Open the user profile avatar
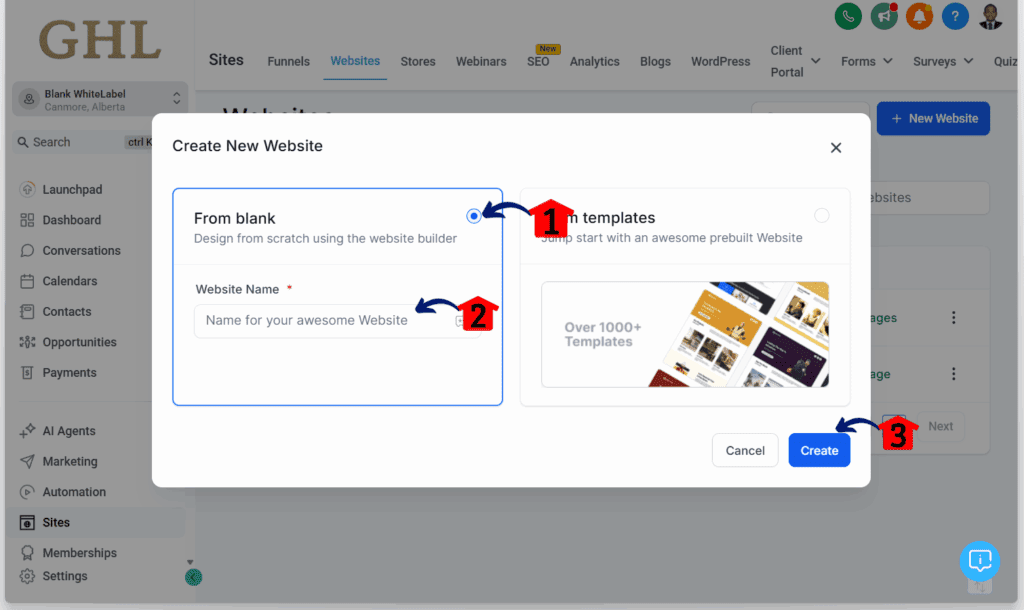The width and height of the screenshot is (1024, 610). coord(991,16)
